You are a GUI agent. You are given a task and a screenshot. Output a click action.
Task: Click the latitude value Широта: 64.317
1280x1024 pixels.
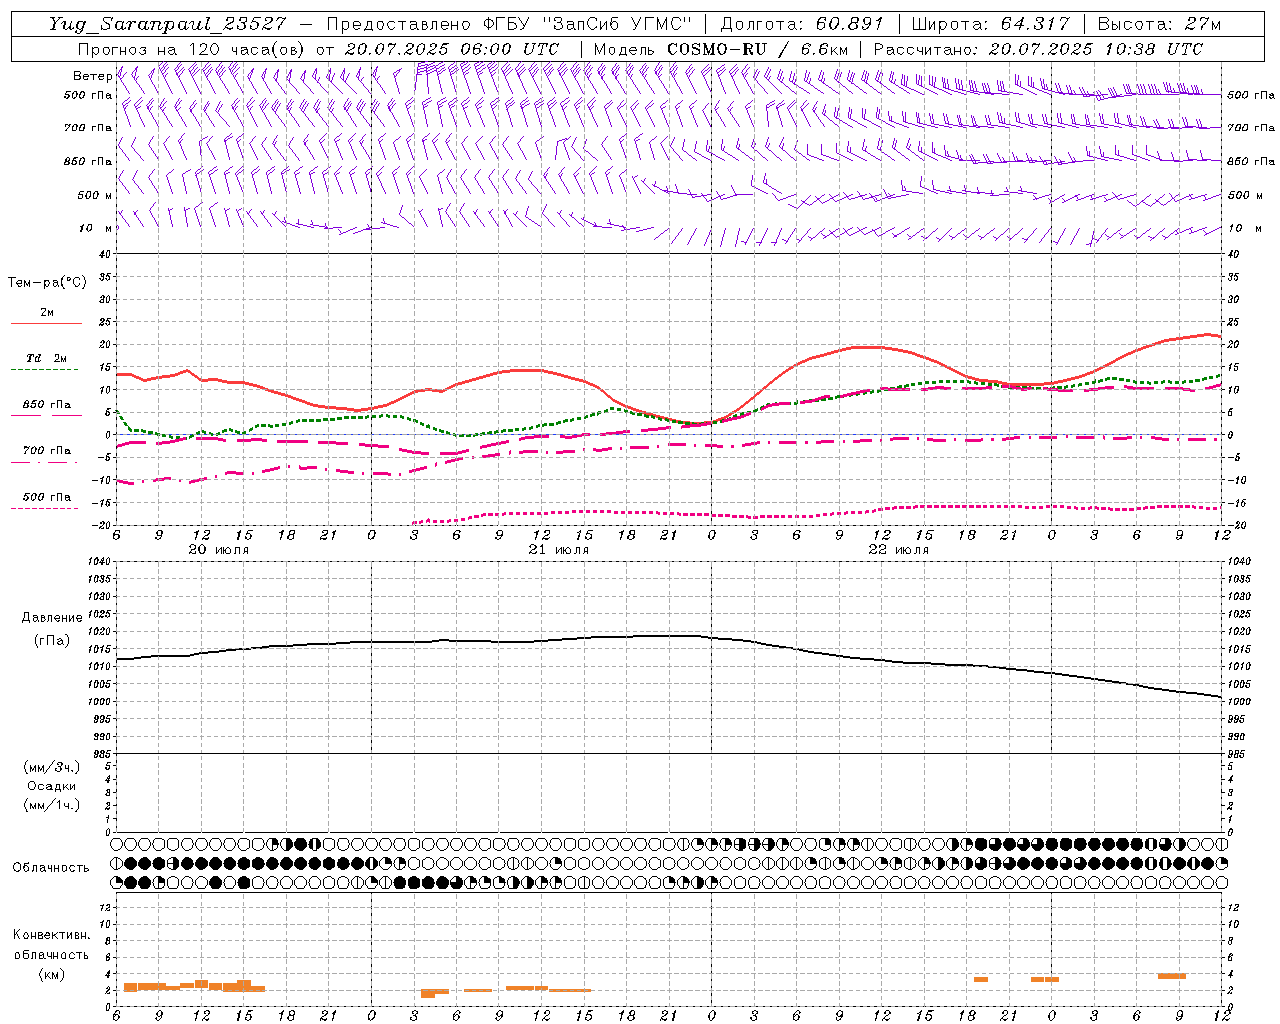[991, 24]
